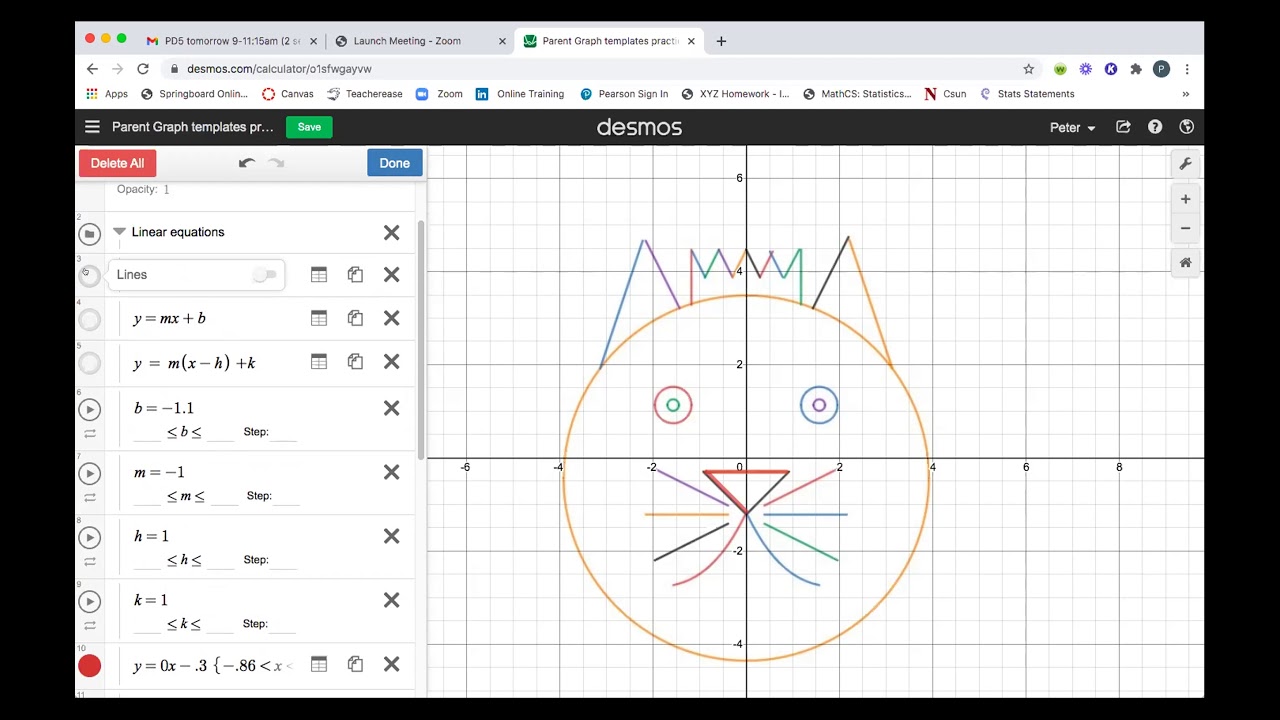Delete the y=mx+b expression
1280x720 pixels.
392,318
